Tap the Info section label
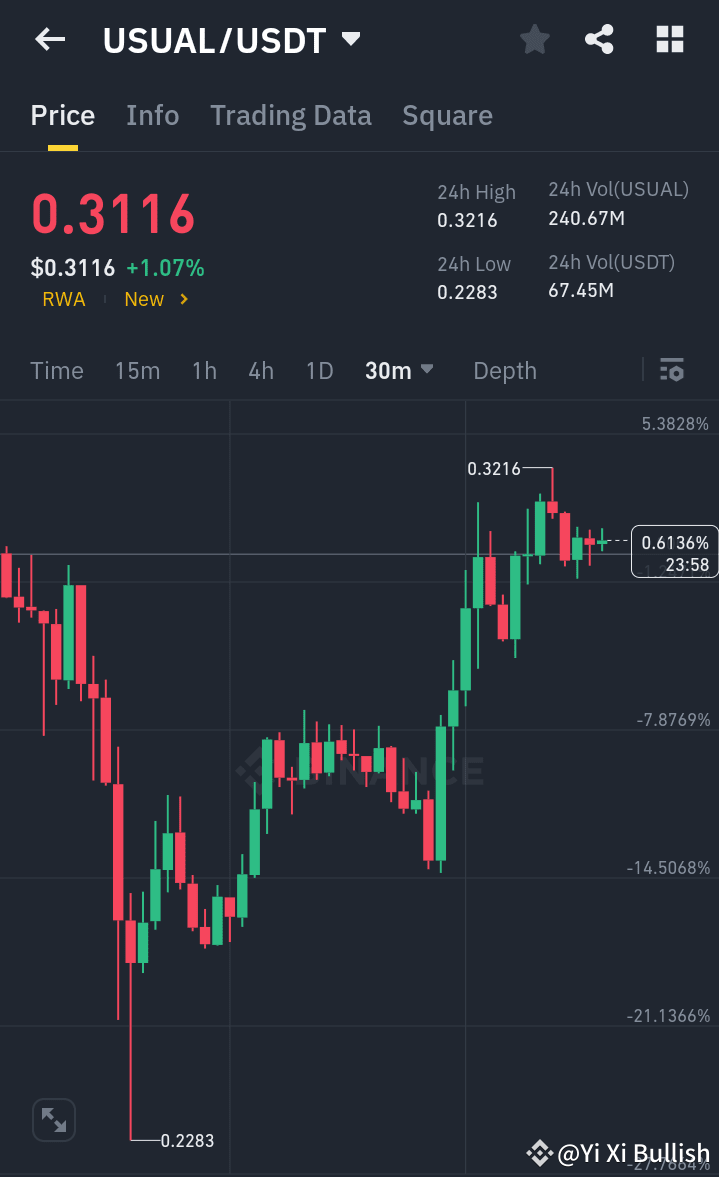 point(152,115)
